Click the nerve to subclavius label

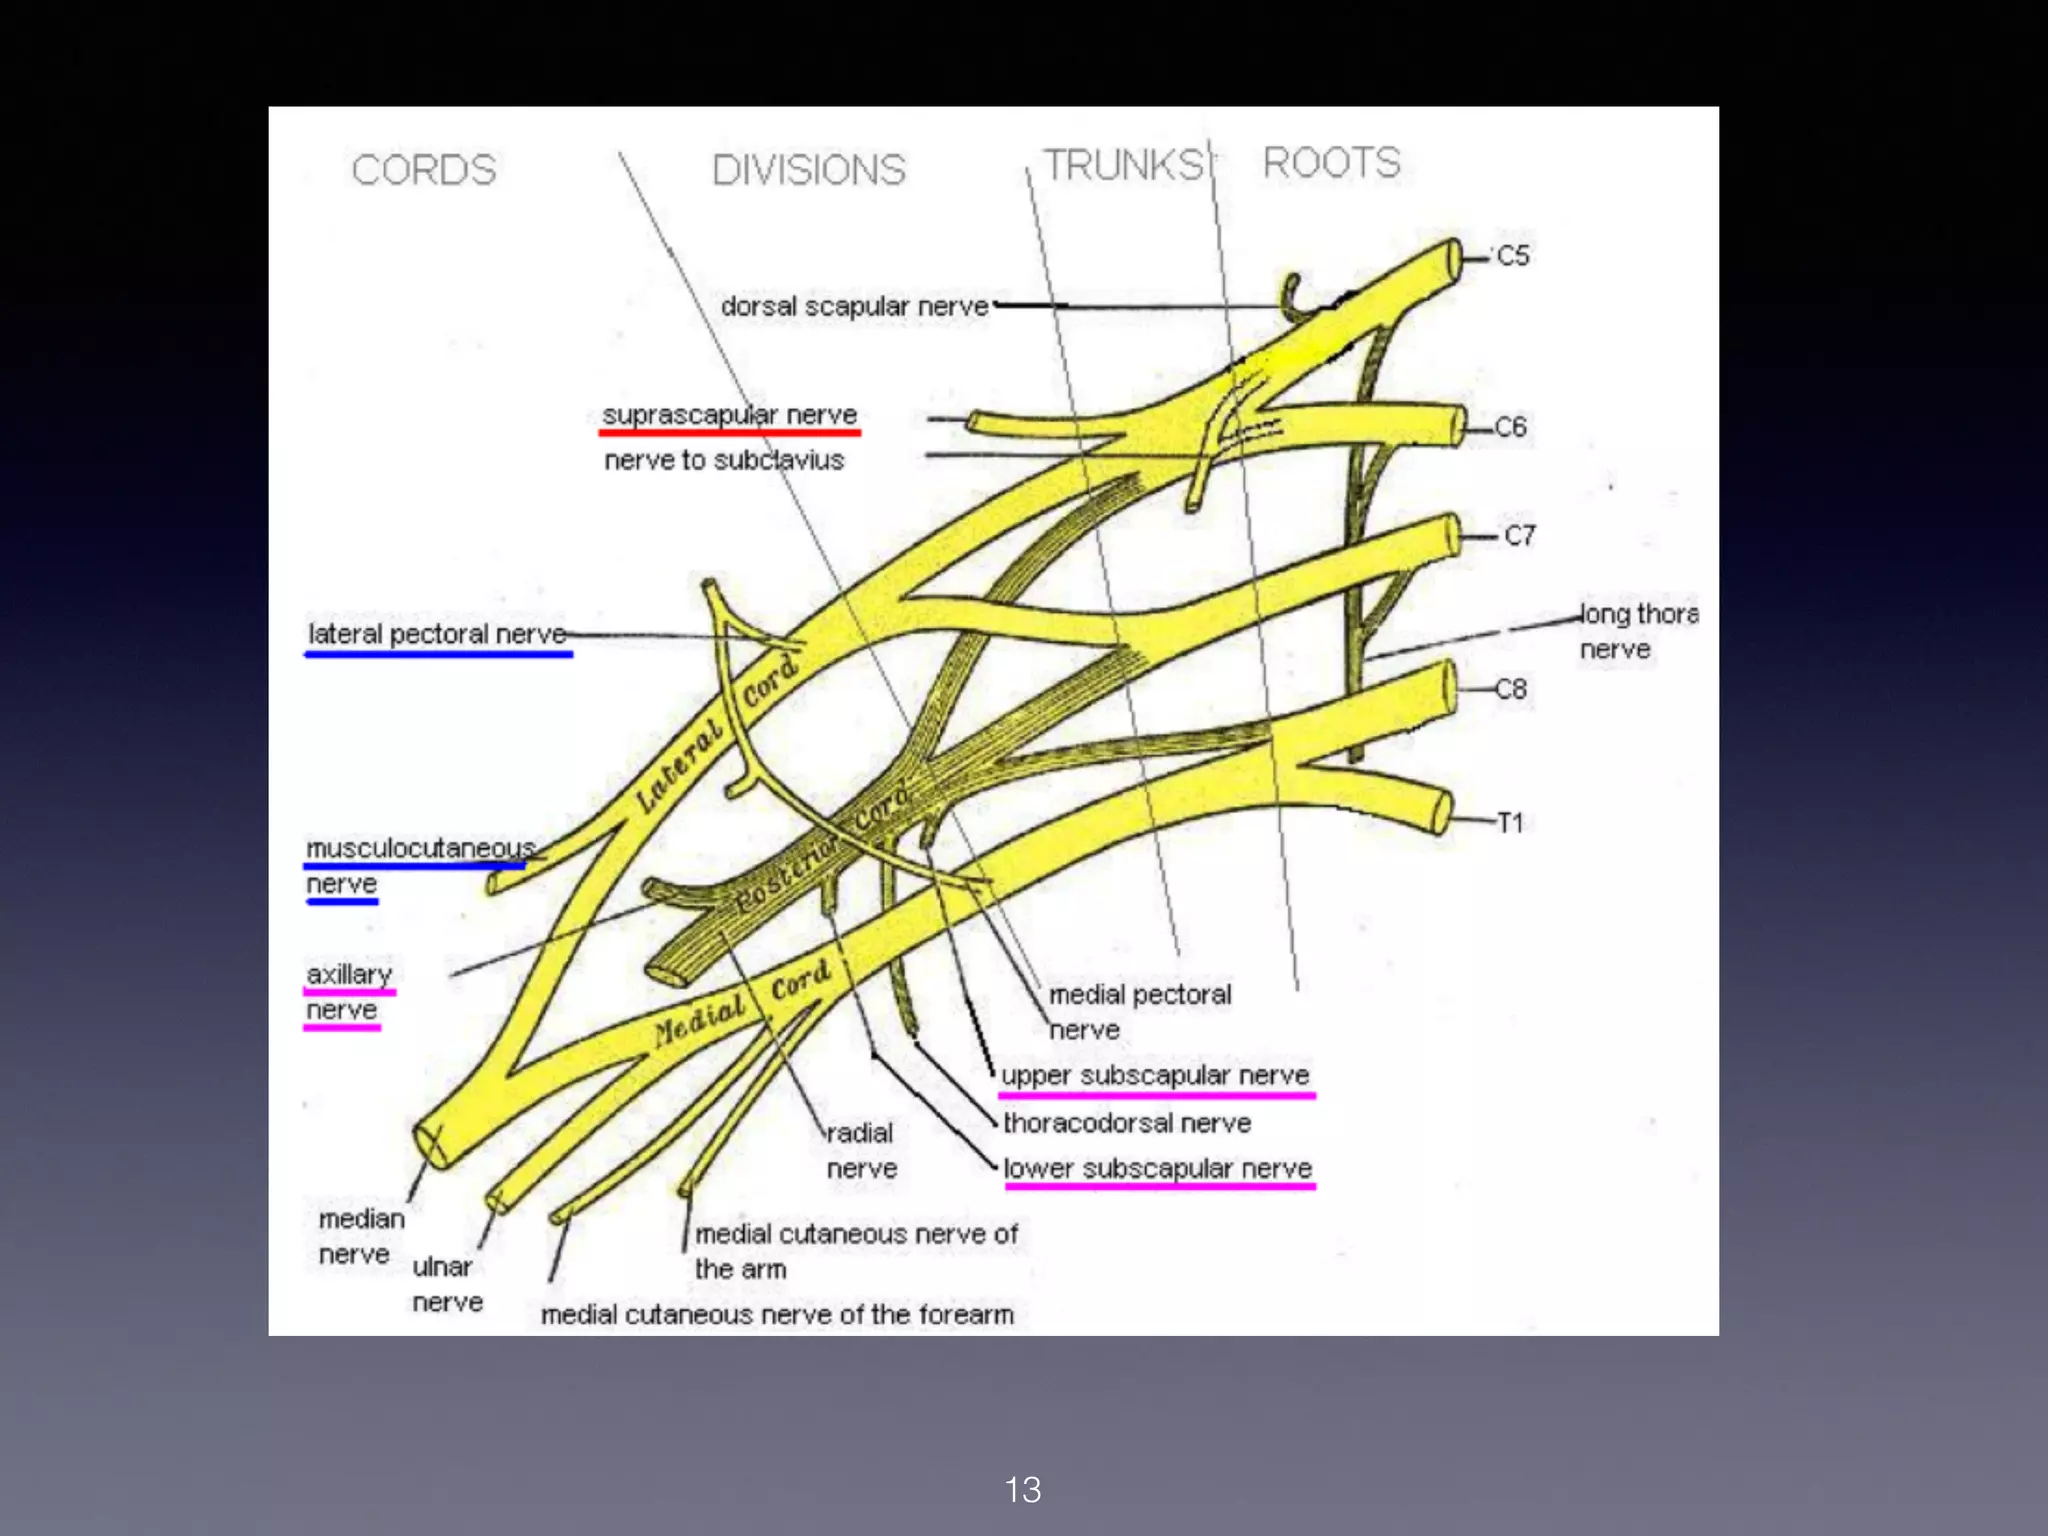pos(724,460)
